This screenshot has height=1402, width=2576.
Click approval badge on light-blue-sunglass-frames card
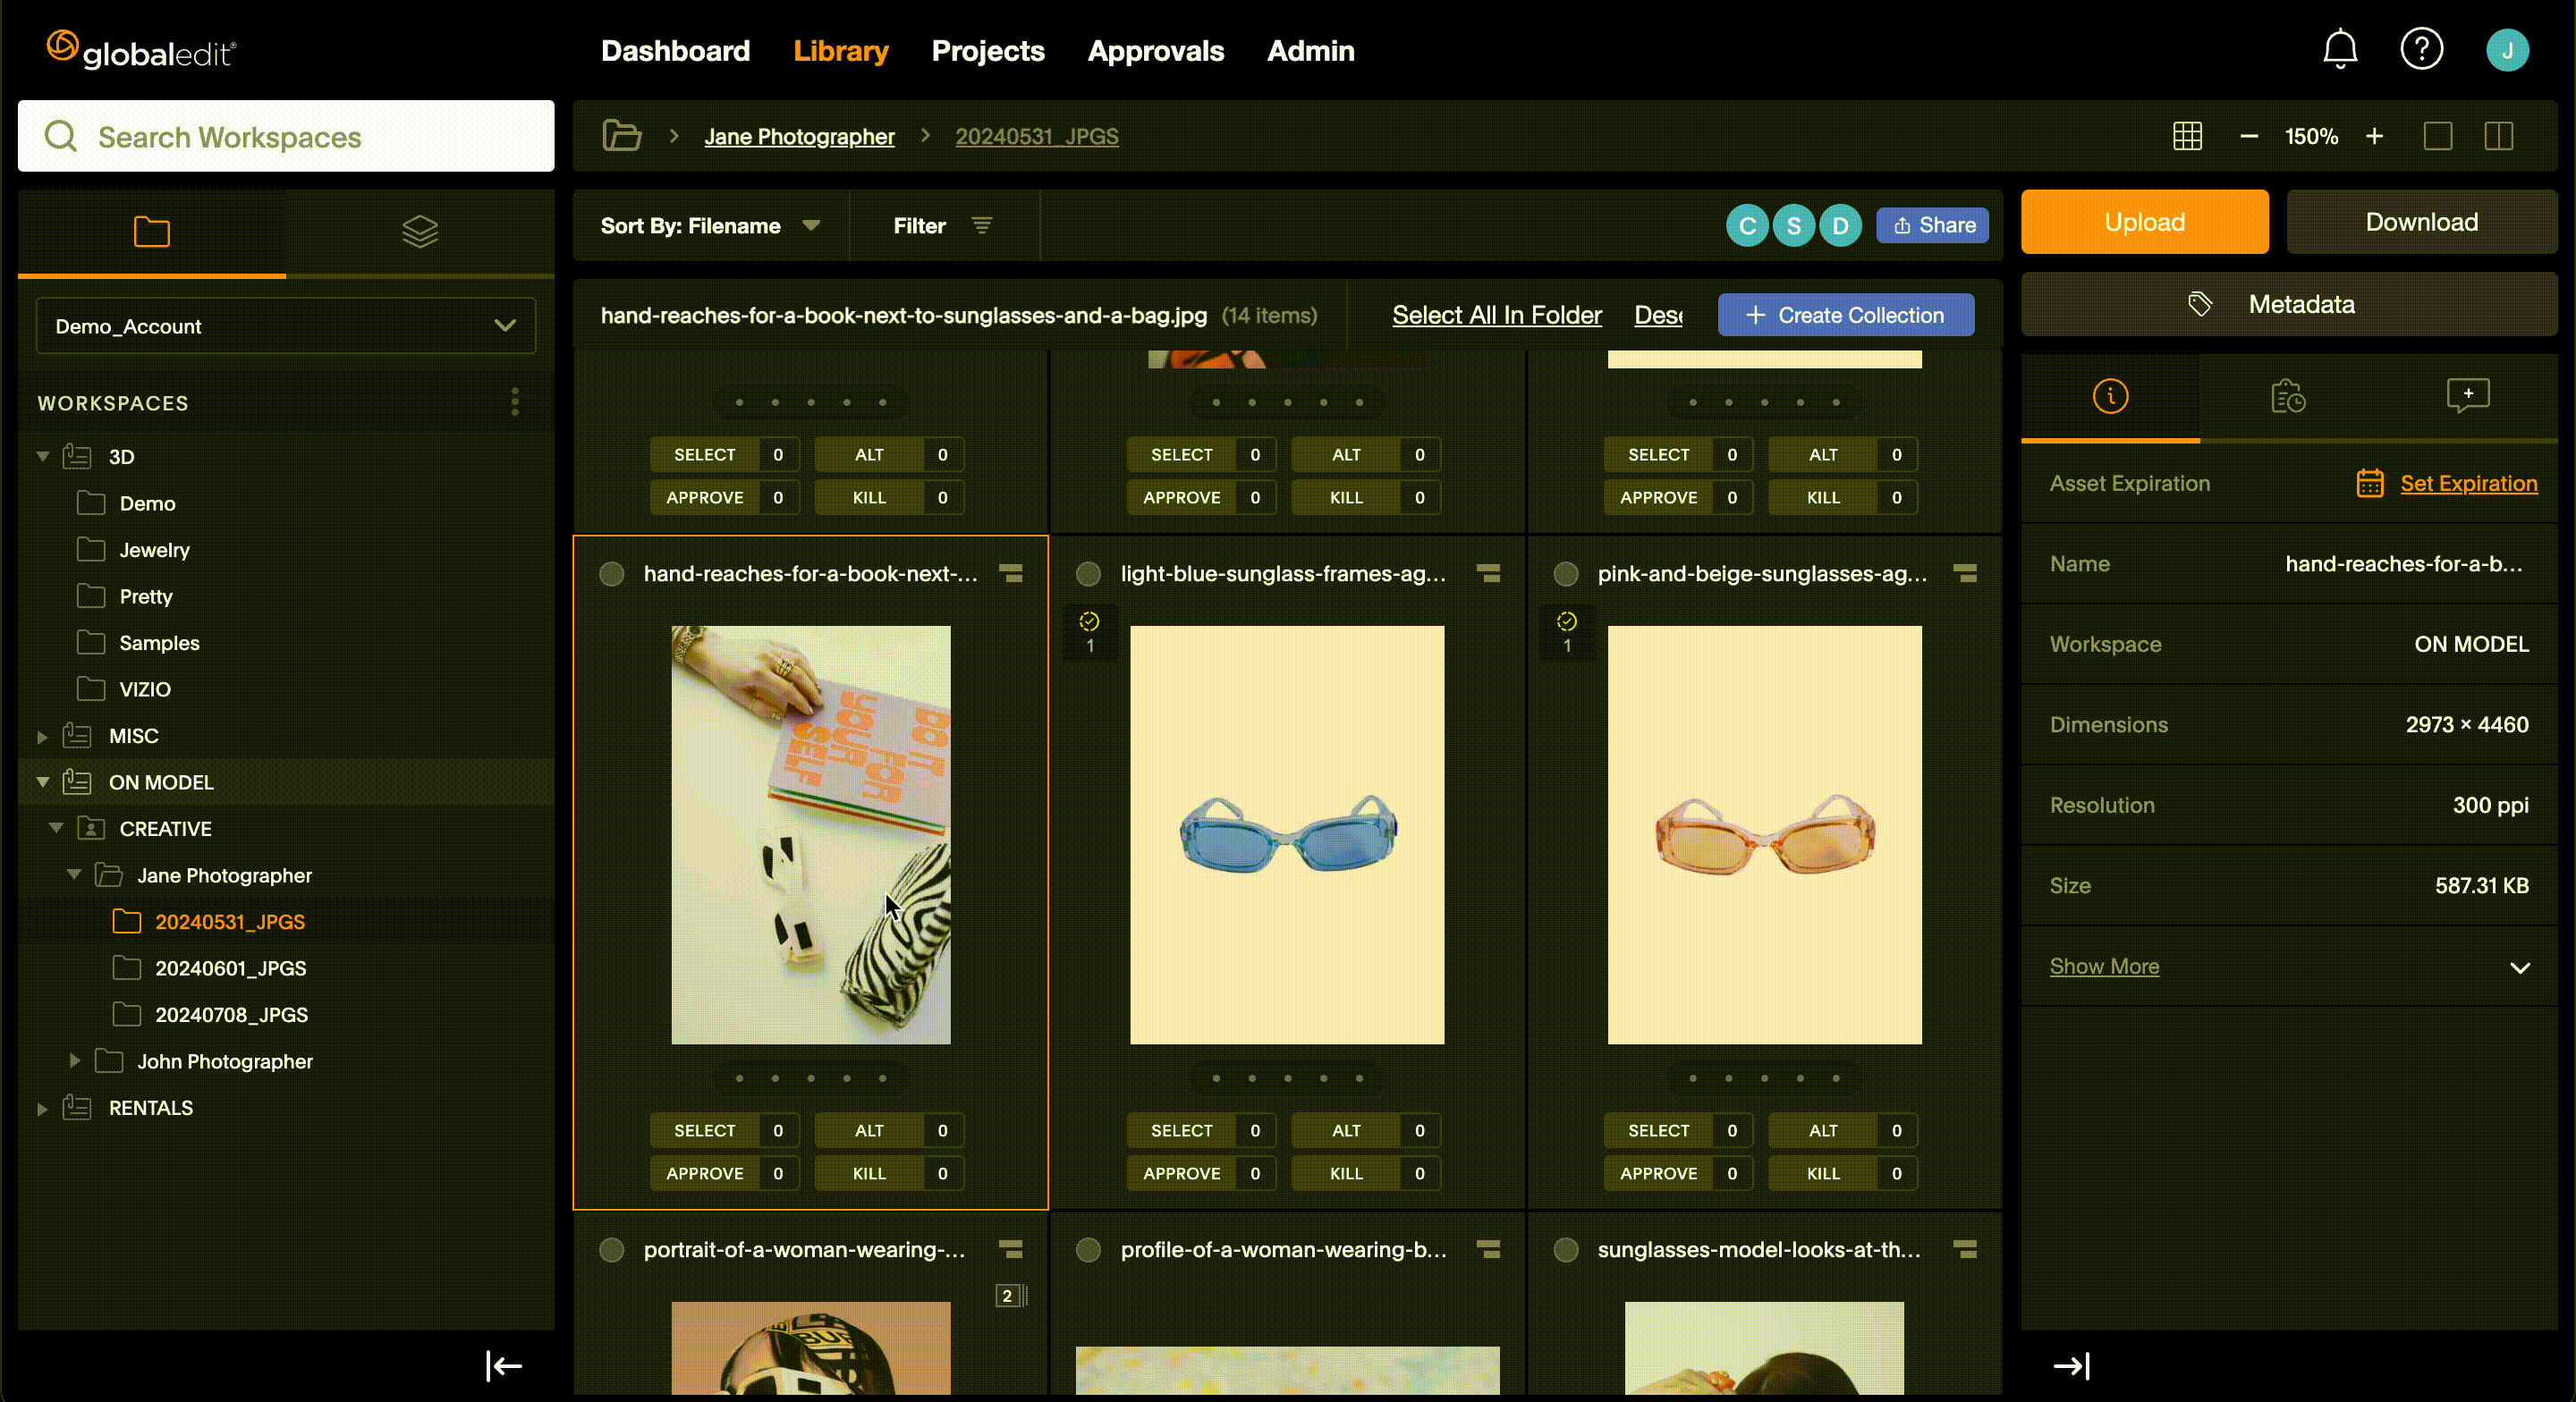point(1089,632)
